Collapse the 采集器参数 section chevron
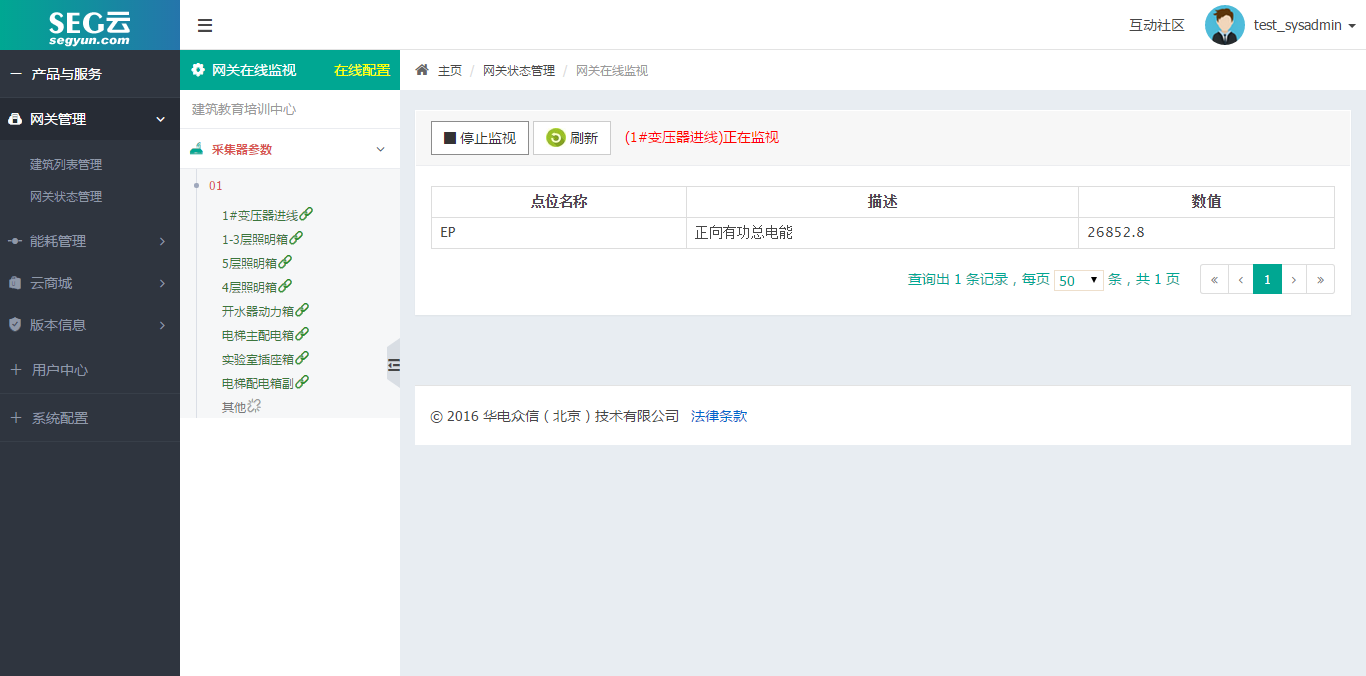 coord(378,148)
